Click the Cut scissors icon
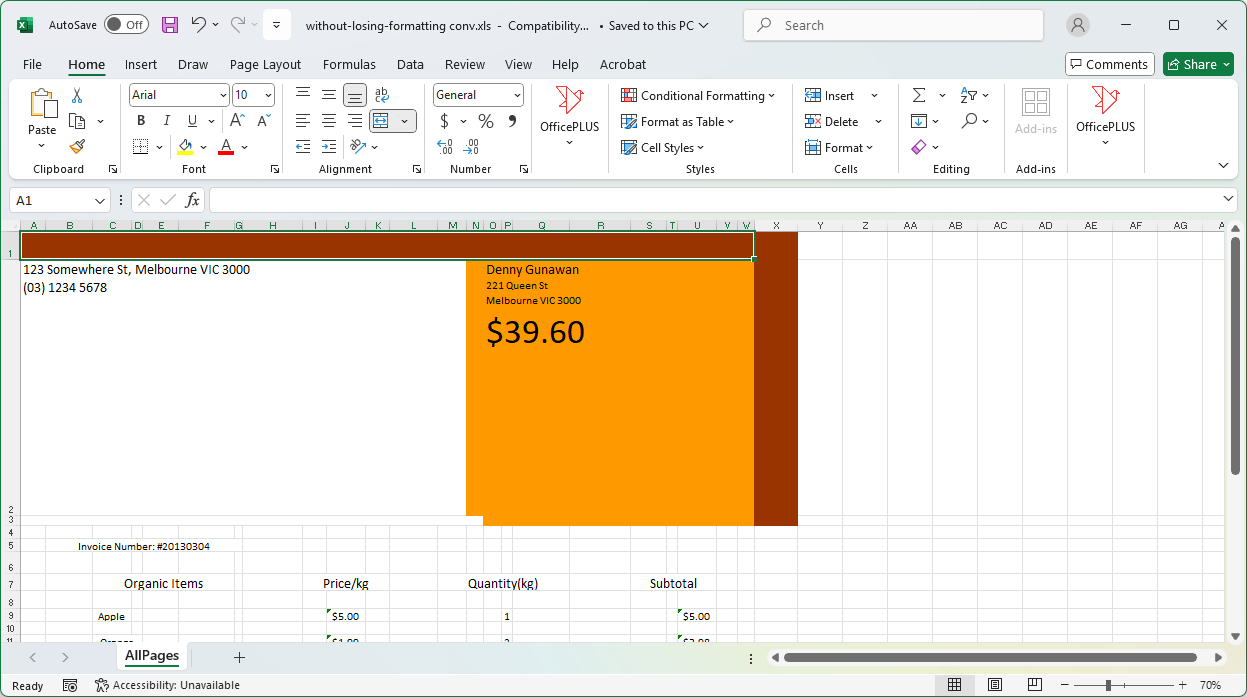The width and height of the screenshot is (1247, 697). [x=77, y=96]
